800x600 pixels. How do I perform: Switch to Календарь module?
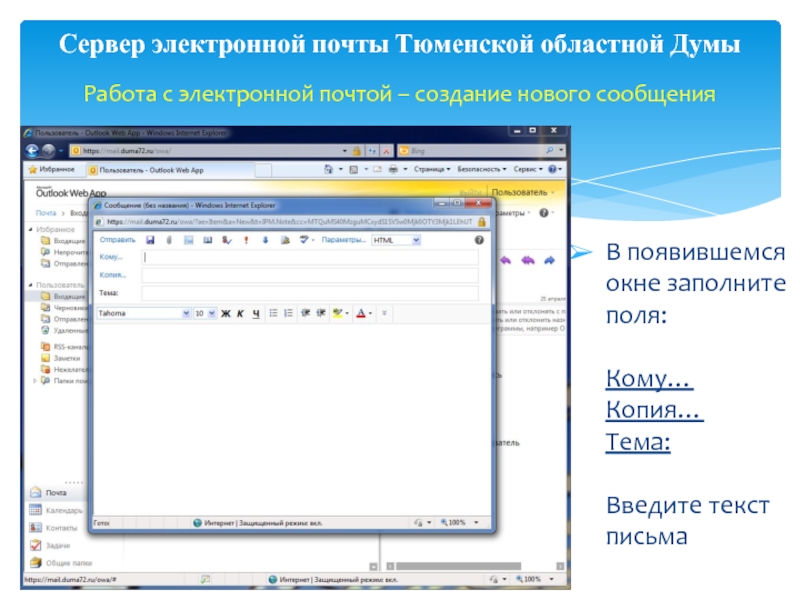tap(56, 510)
